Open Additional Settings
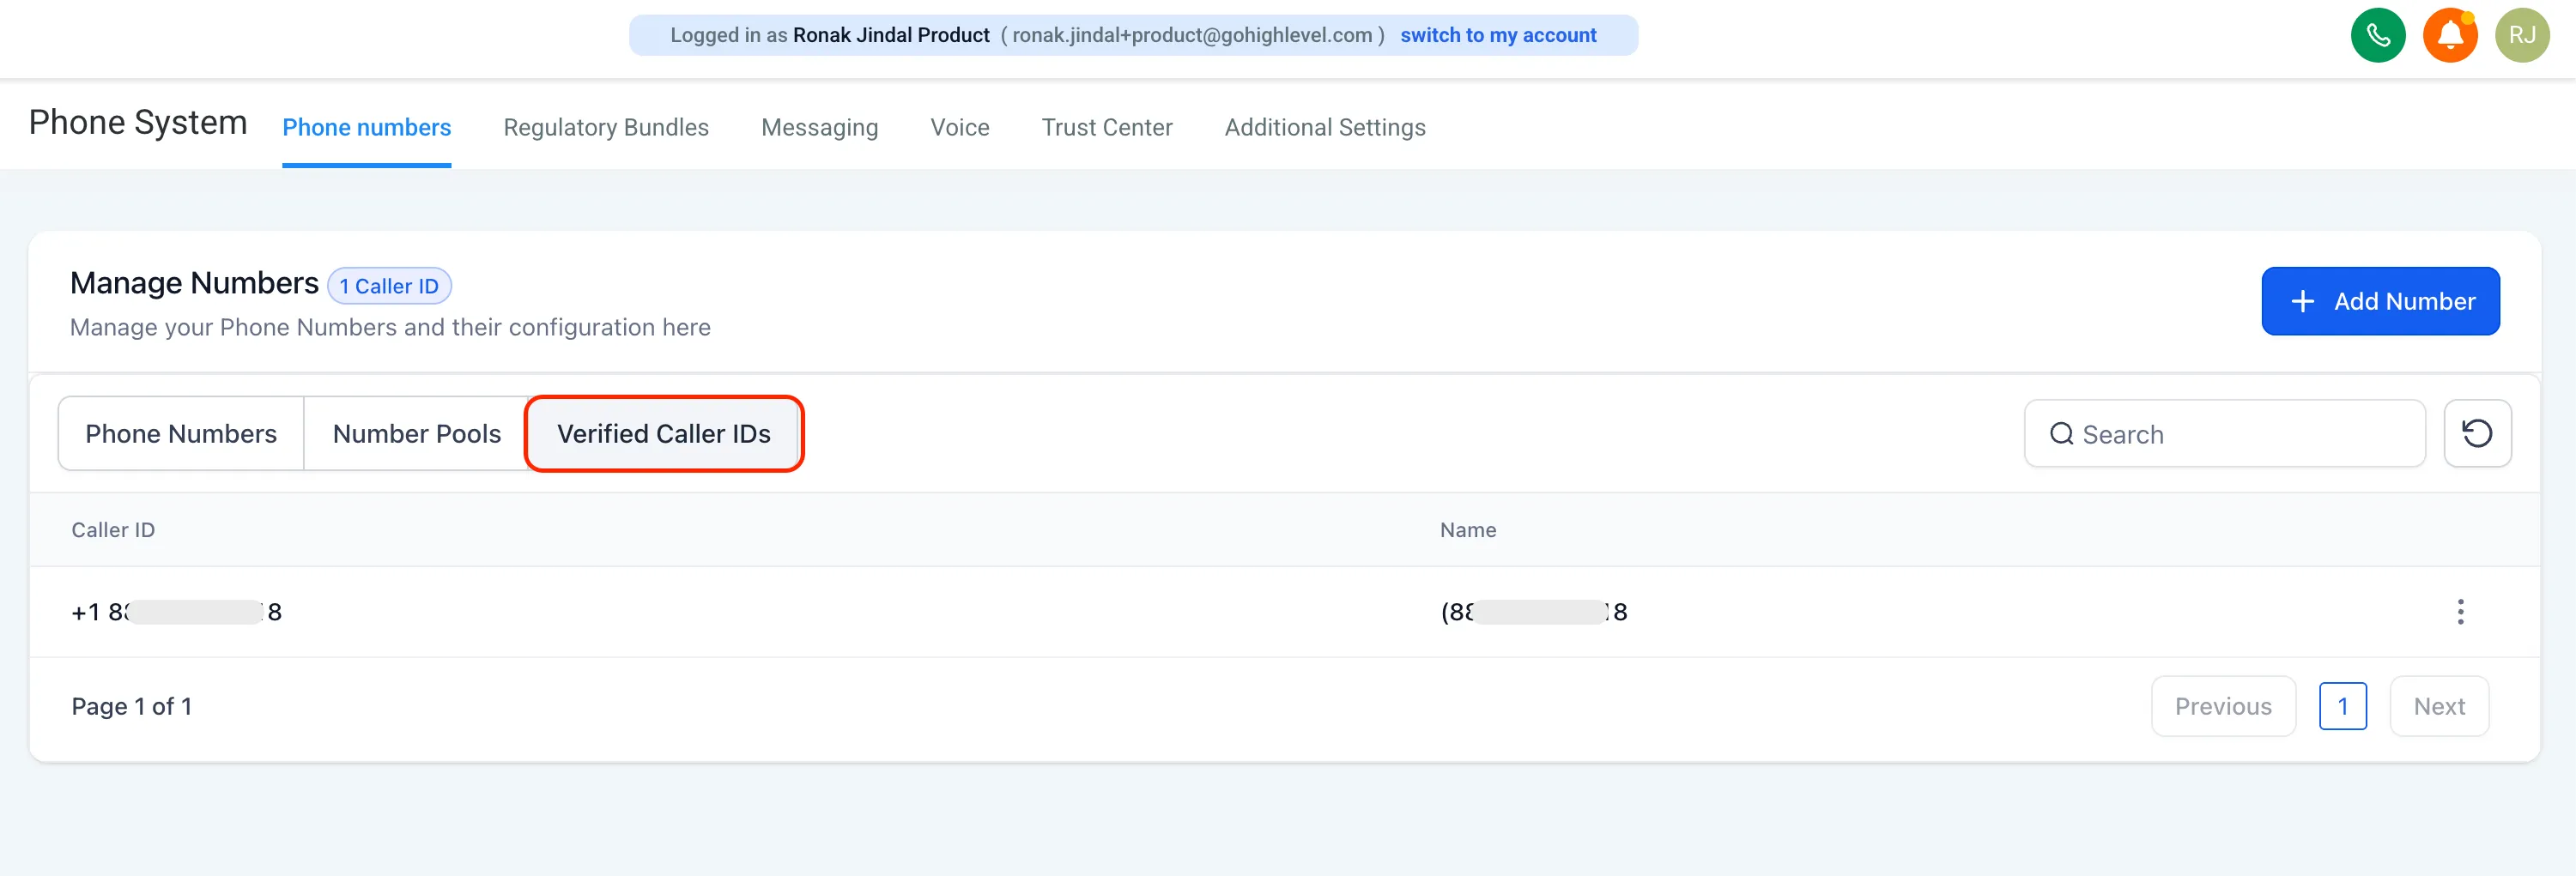 pos(1325,127)
